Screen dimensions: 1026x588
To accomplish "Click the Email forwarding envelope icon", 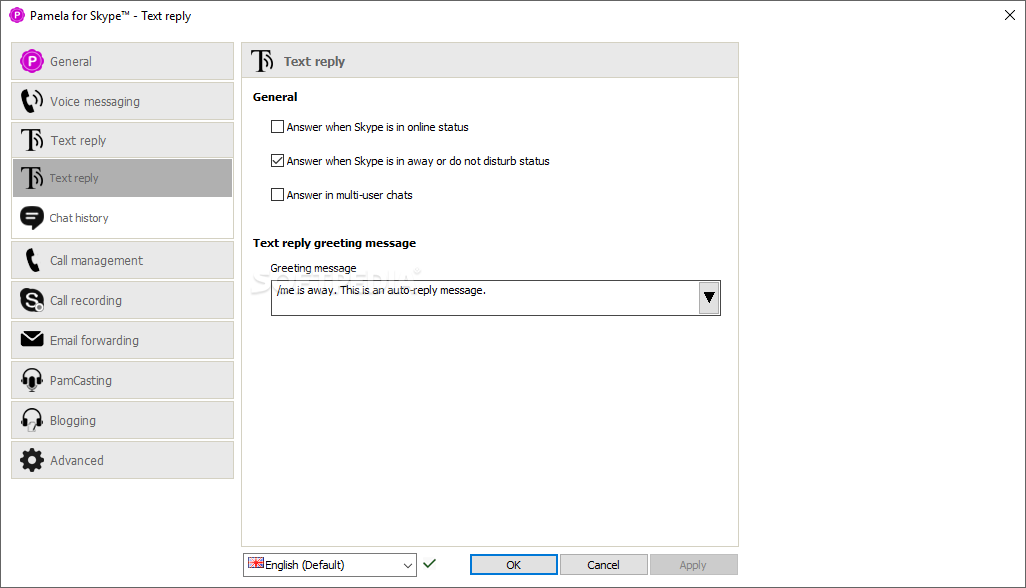I will pos(31,339).
